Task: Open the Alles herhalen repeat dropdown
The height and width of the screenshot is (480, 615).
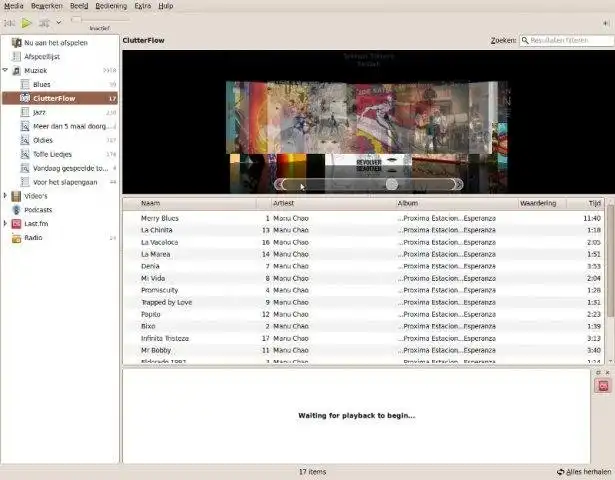Action: pos(584,472)
